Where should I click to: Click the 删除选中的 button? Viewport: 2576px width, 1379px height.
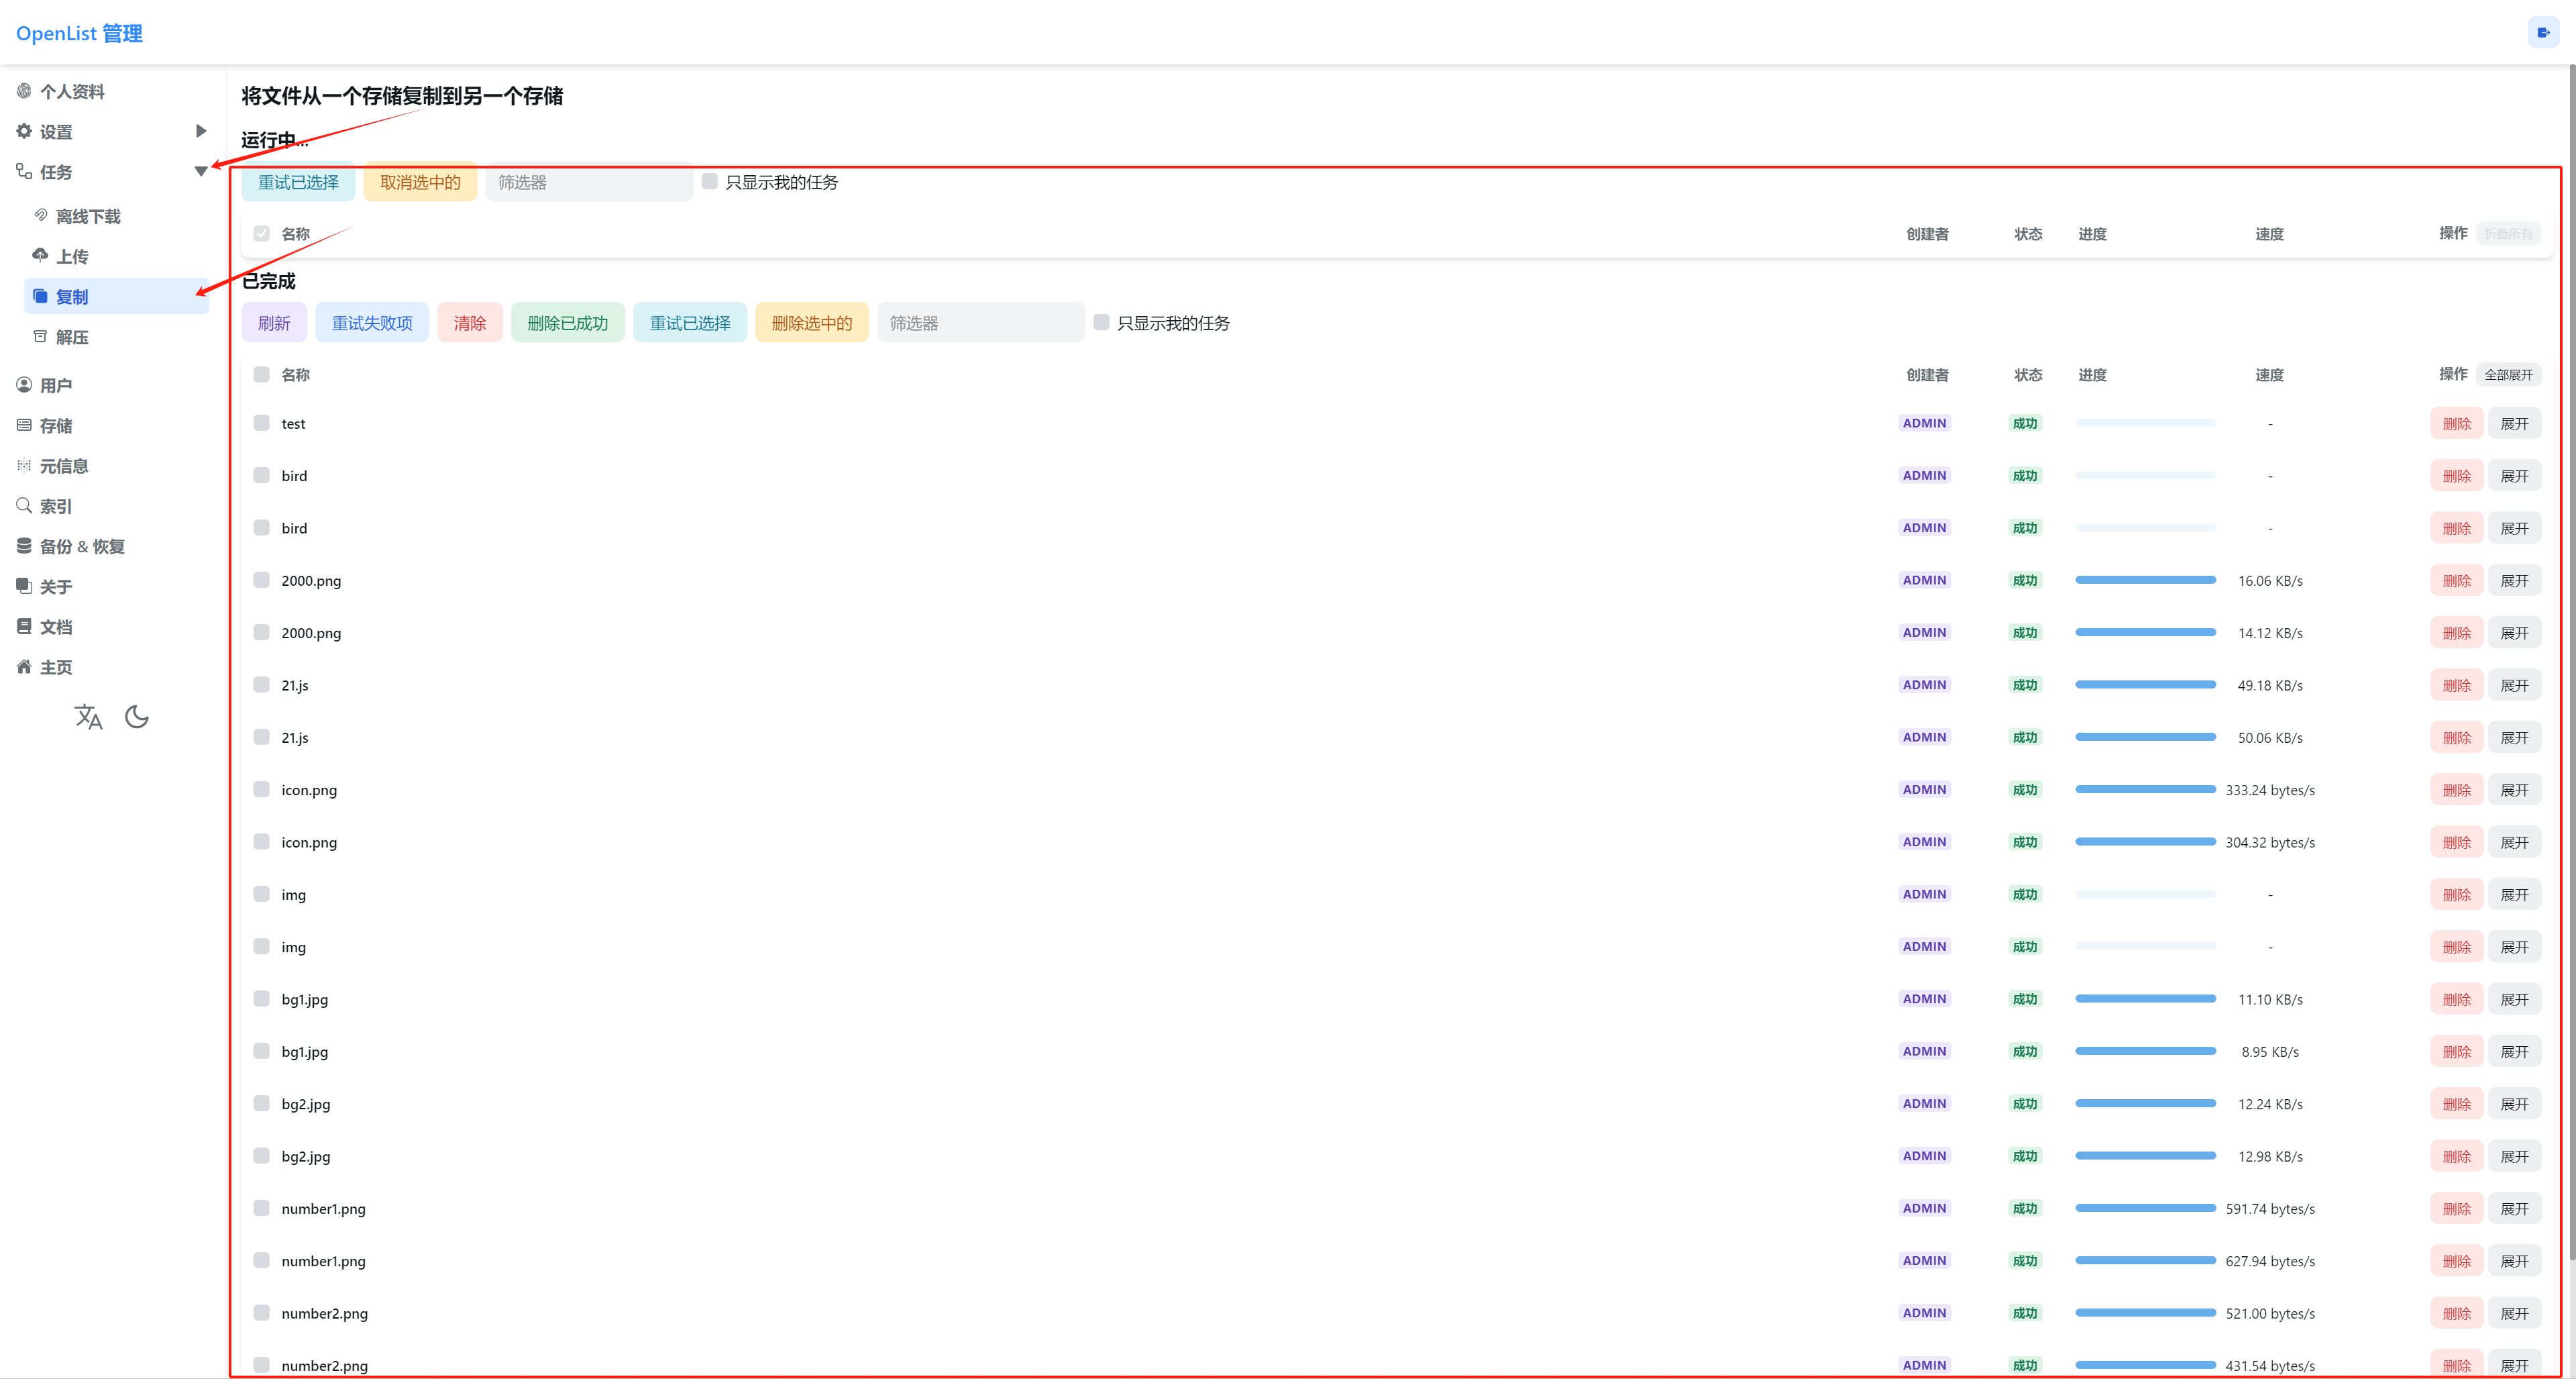point(812,323)
